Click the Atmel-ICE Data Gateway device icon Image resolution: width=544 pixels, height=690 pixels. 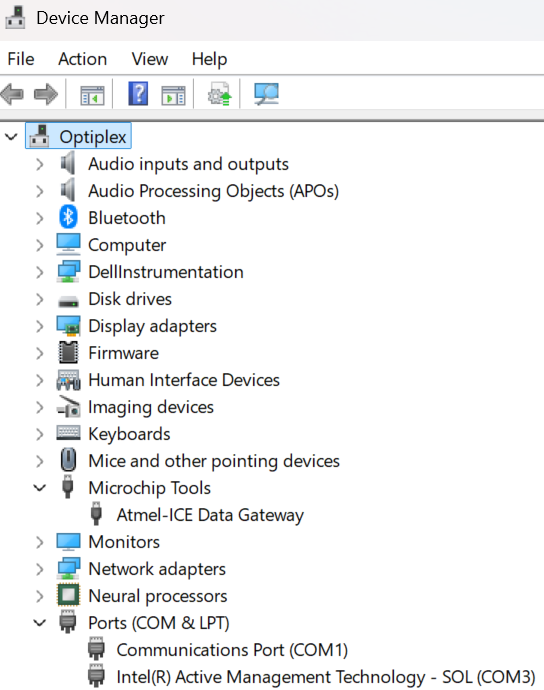click(x=96, y=514)
